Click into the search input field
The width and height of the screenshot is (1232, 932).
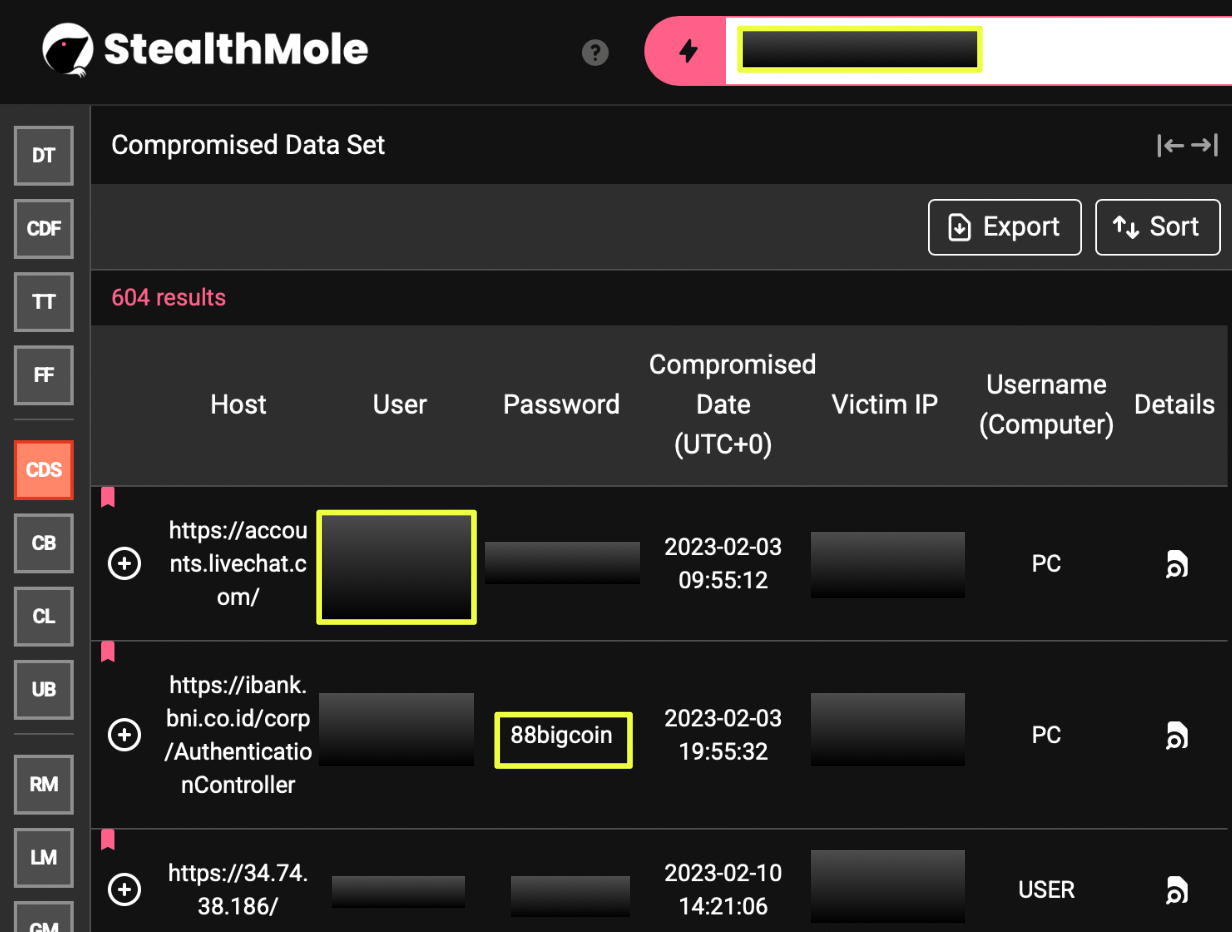[x=1100, y=50]
